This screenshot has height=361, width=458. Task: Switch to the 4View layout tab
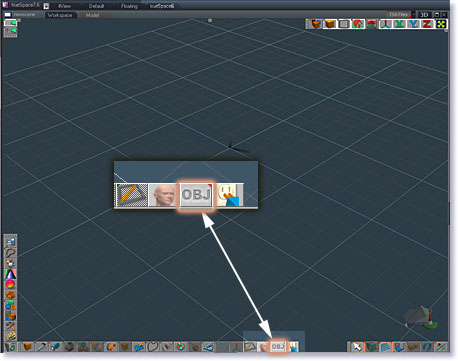[x=64, y=6]
